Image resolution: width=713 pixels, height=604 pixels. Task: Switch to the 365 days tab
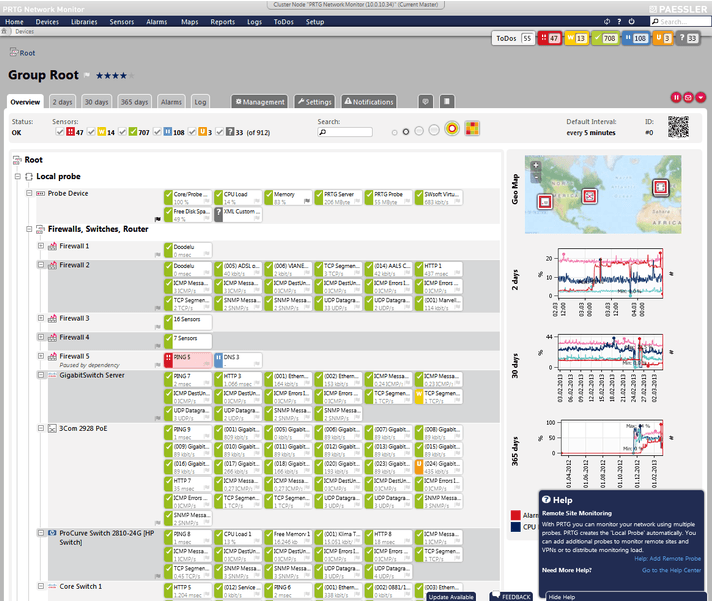point(134,102)
